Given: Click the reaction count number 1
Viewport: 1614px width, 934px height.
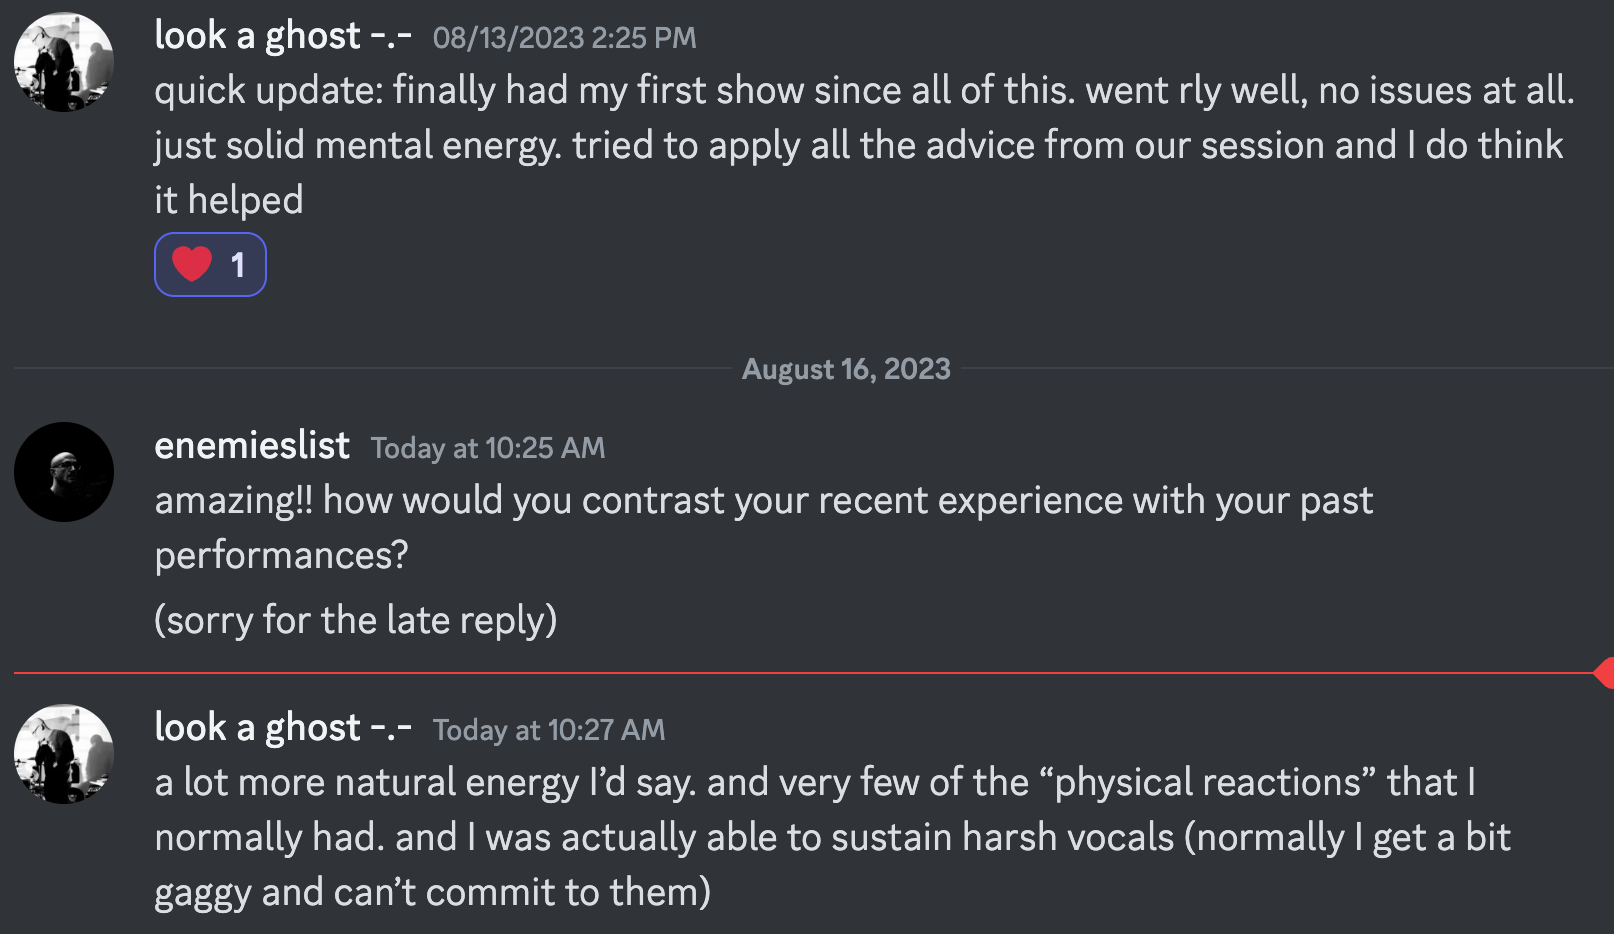Looking at the screenshot, I should 238,265.
